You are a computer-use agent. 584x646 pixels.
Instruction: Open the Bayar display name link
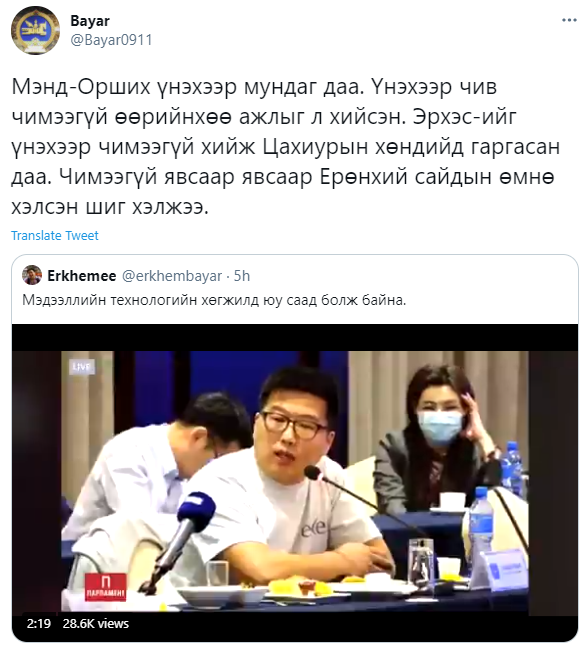pyautogui.click(x=90, y=21)
